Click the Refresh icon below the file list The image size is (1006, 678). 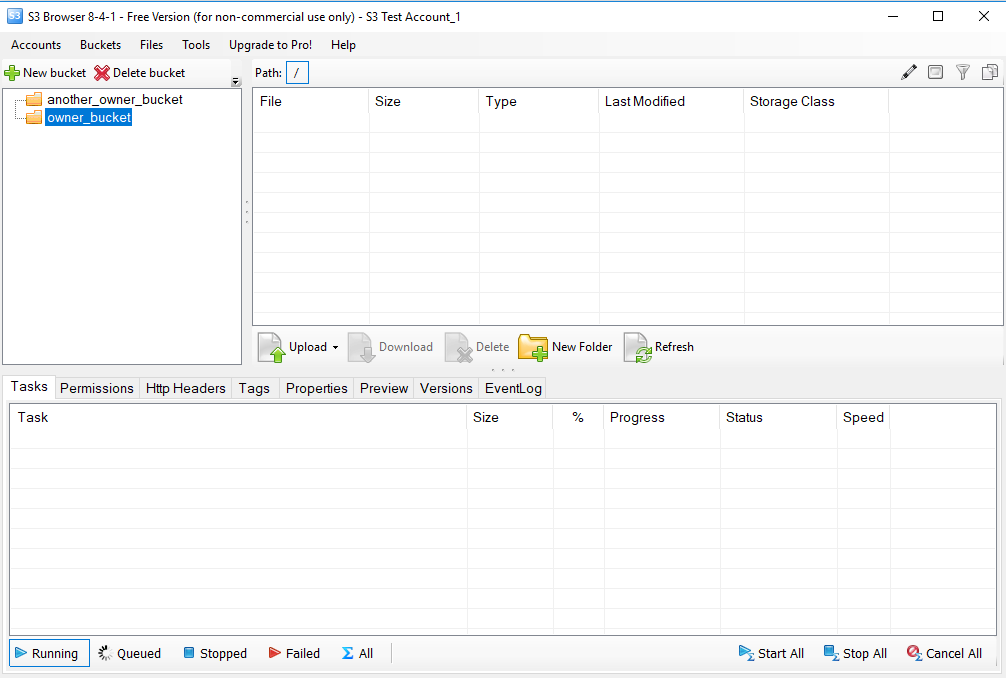[637, 347]
